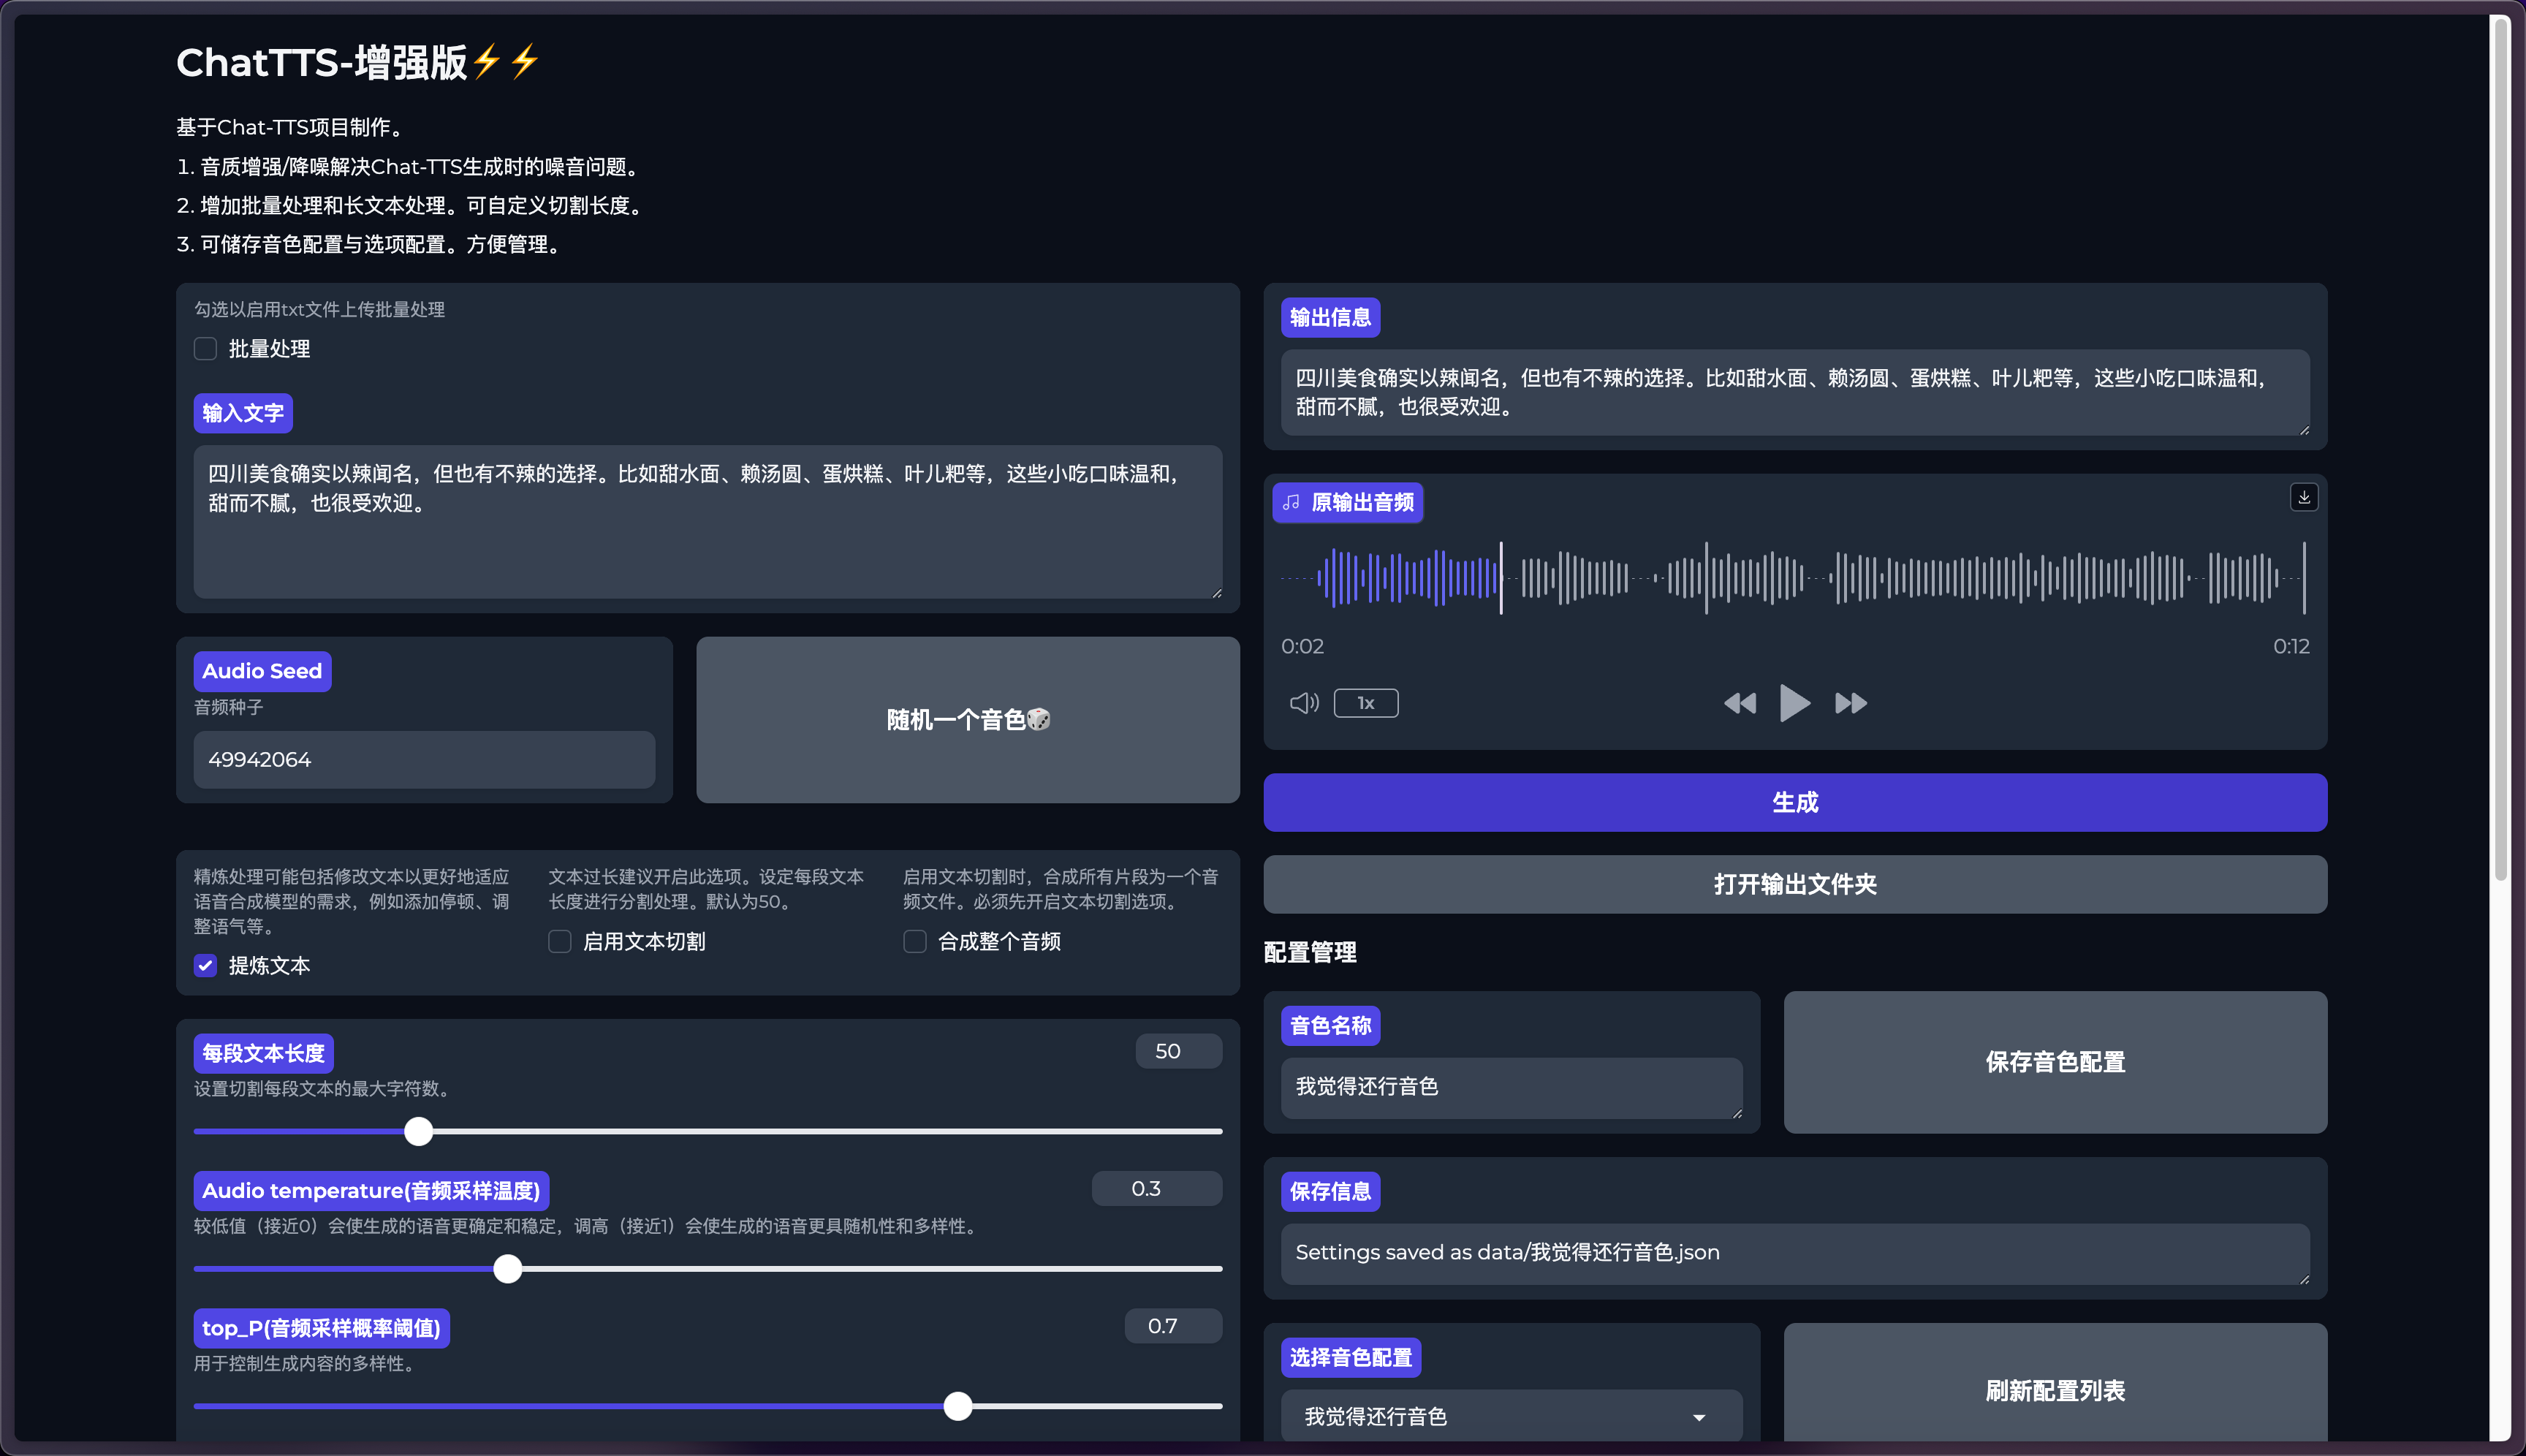Screen dimensions: 2526x1456
Task: Click the Audio temperature slider handle
Action: (x=508, y=1268)
